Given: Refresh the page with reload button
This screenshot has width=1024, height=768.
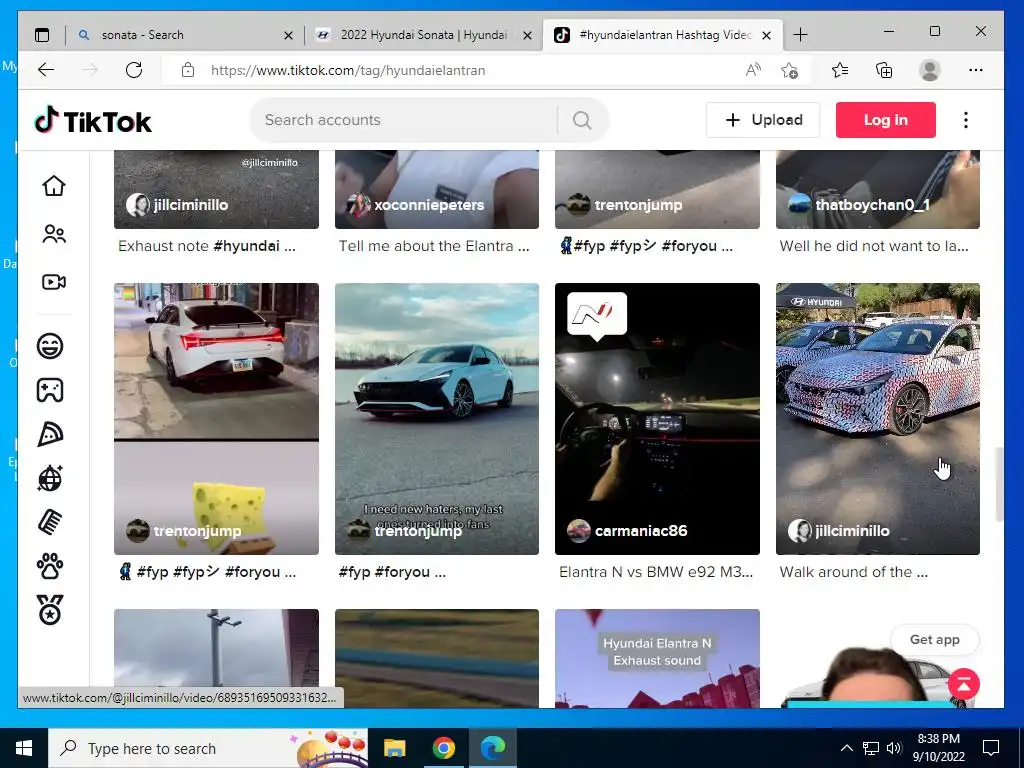Looking at the screenshot, I should [x=134, y=70].
